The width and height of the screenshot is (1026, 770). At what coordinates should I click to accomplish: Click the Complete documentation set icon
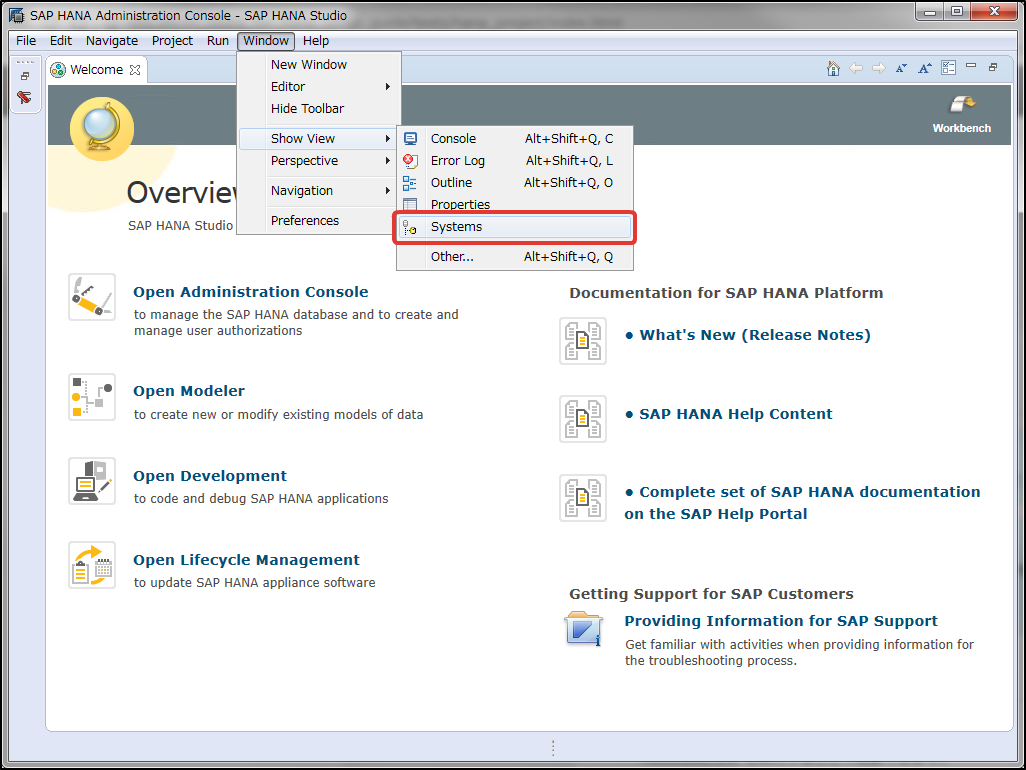point(583,498)
